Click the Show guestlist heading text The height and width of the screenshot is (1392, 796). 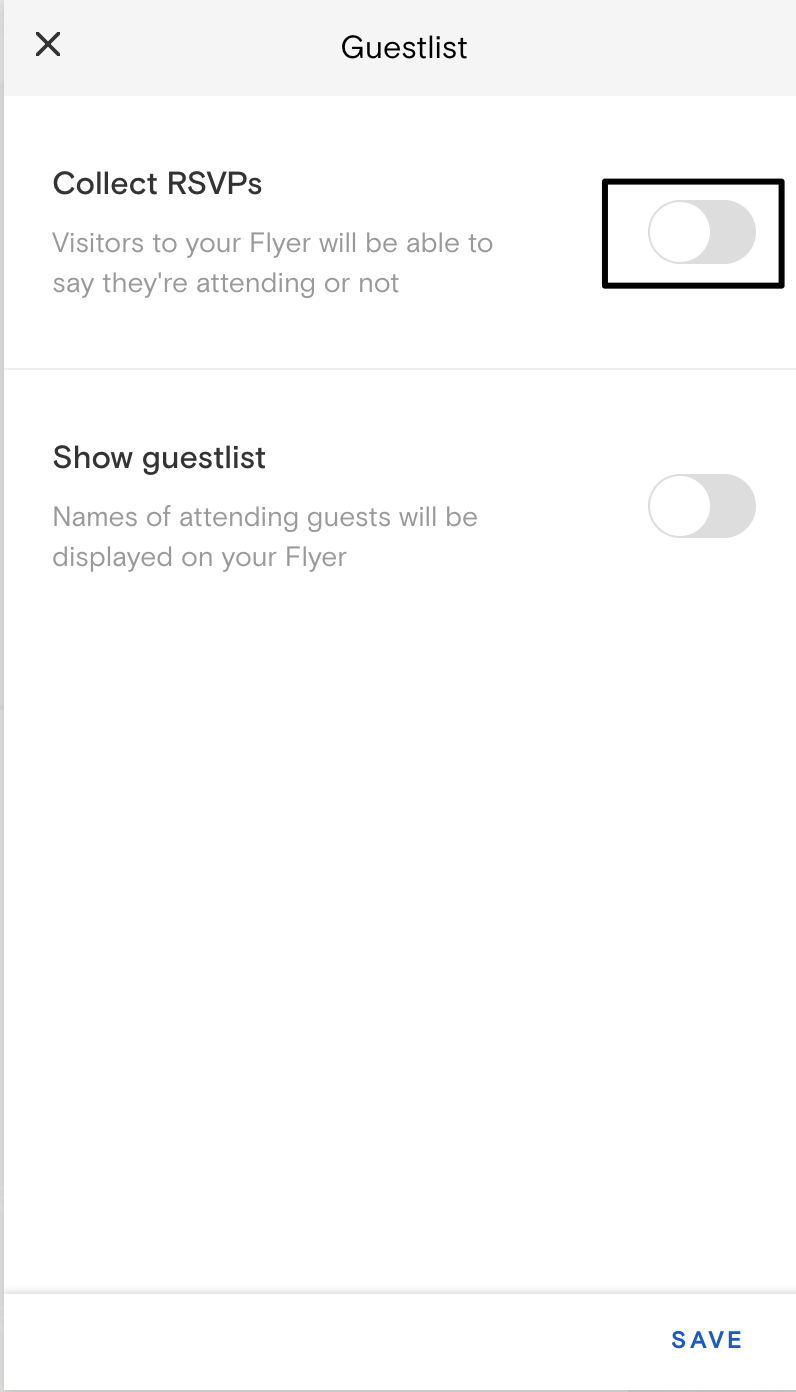point(159,458)
